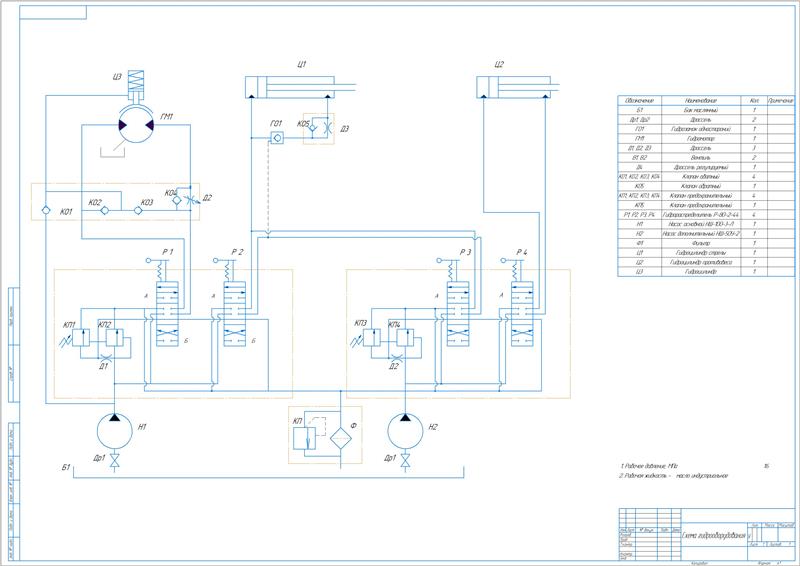
Task: Select the Р 2 distributor valve block
Action: point(234,313)
